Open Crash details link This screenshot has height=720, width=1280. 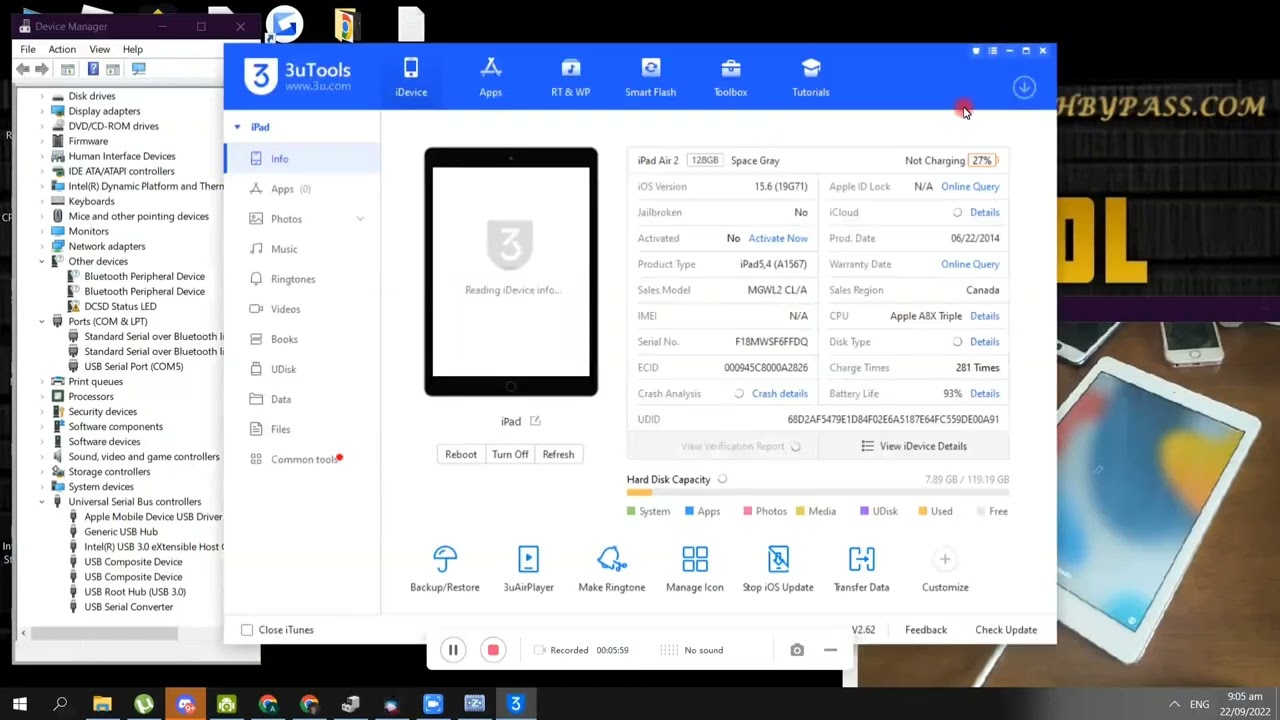point(780,393)
